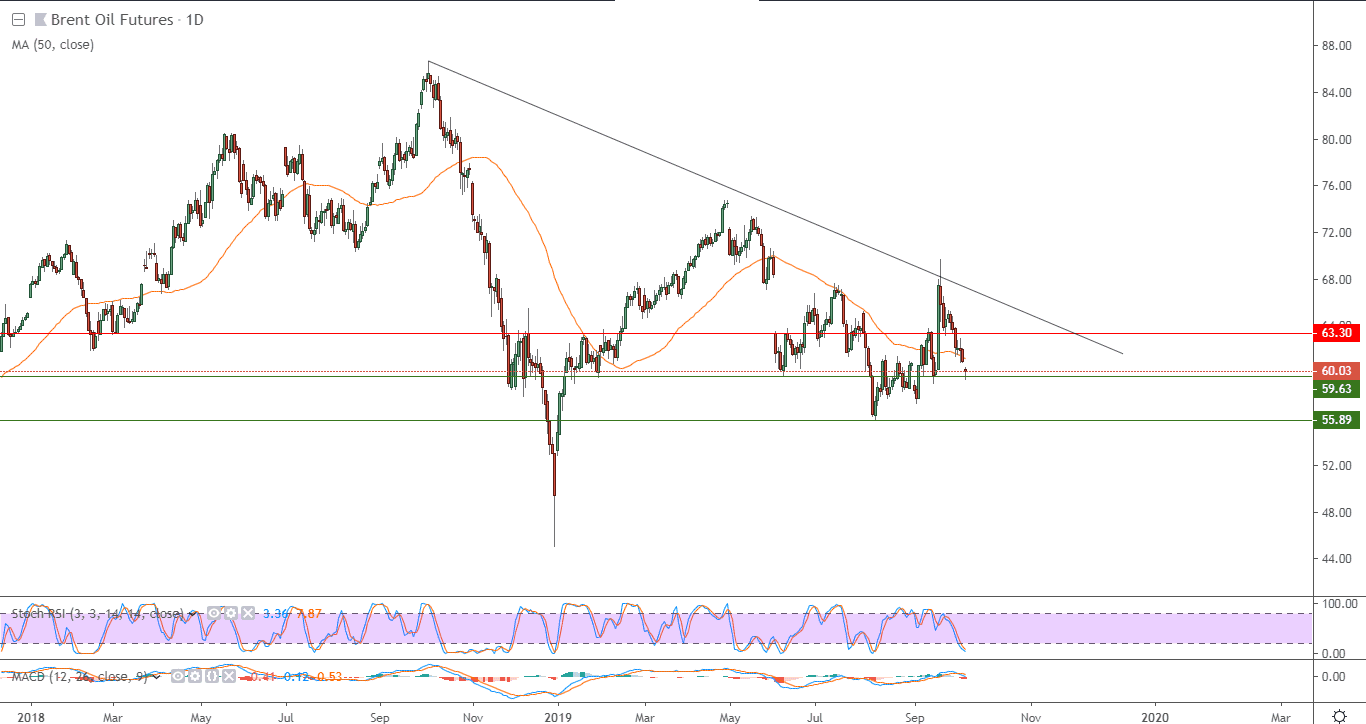Viewport: 1366px width, 724px height.
Task: Click the 59.63 green price label
Action: click(x=1337, y=389)
